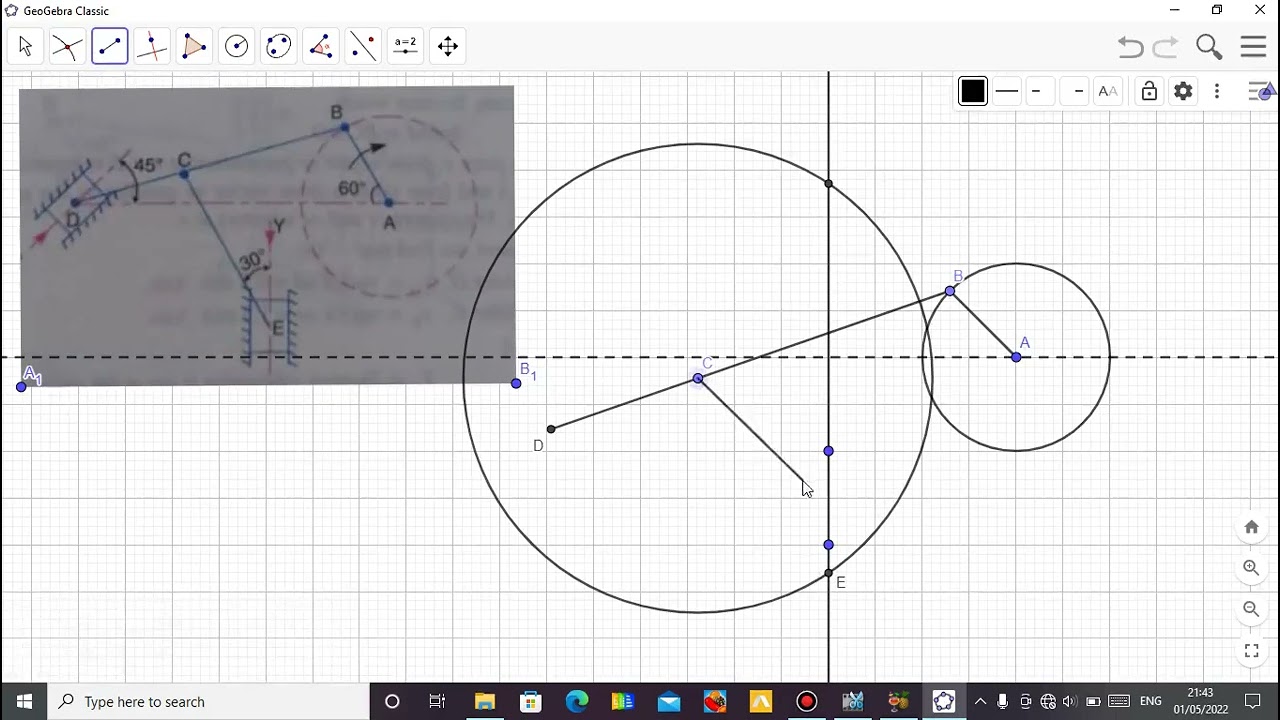Select the Polygon tool
Screen dimensions: 1280x720
194,46
